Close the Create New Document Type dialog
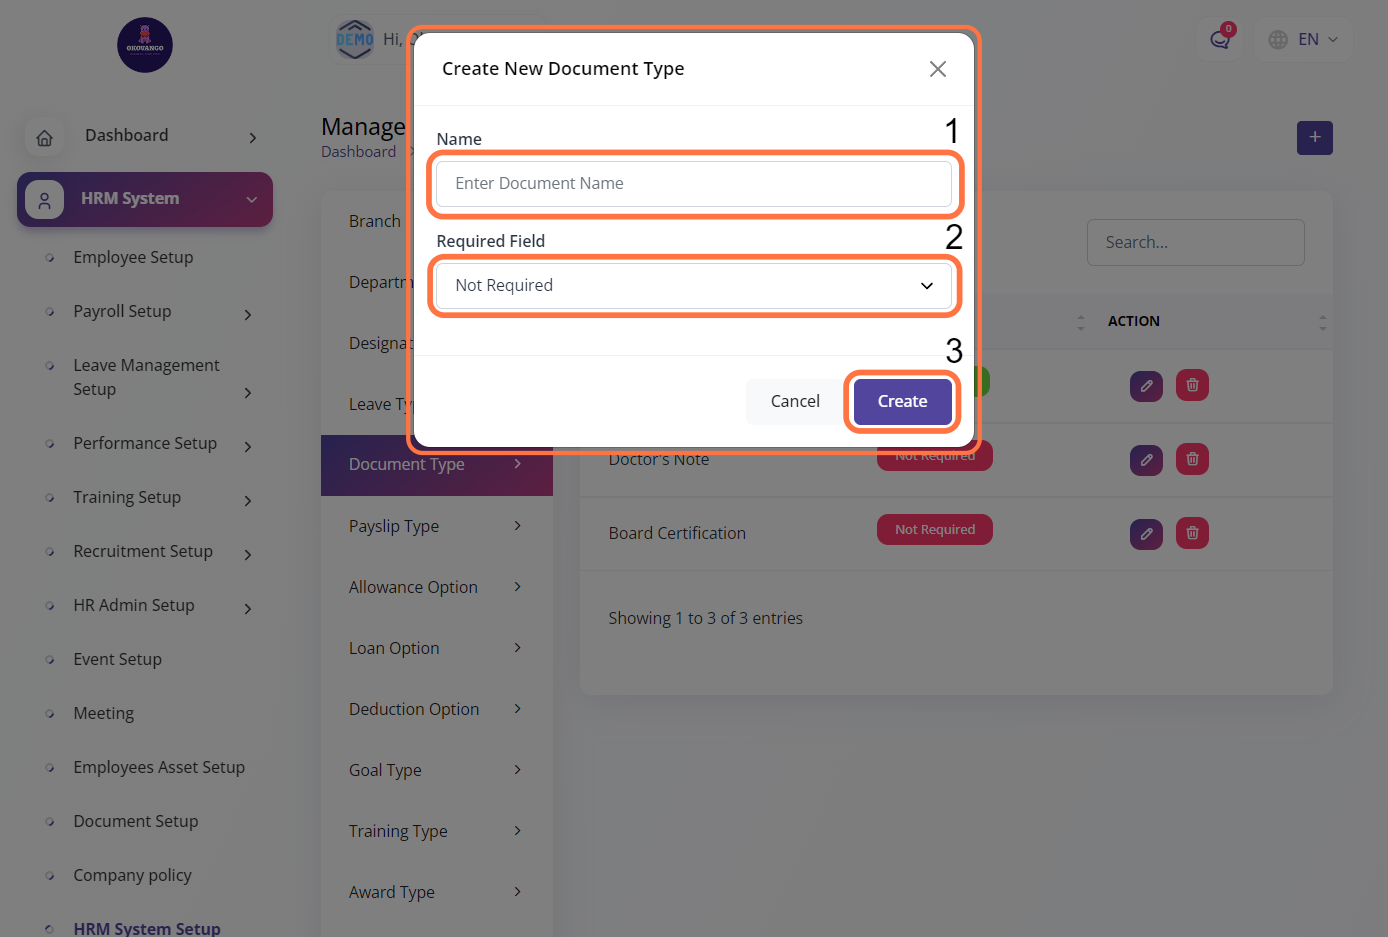 [x=937, y=69]
